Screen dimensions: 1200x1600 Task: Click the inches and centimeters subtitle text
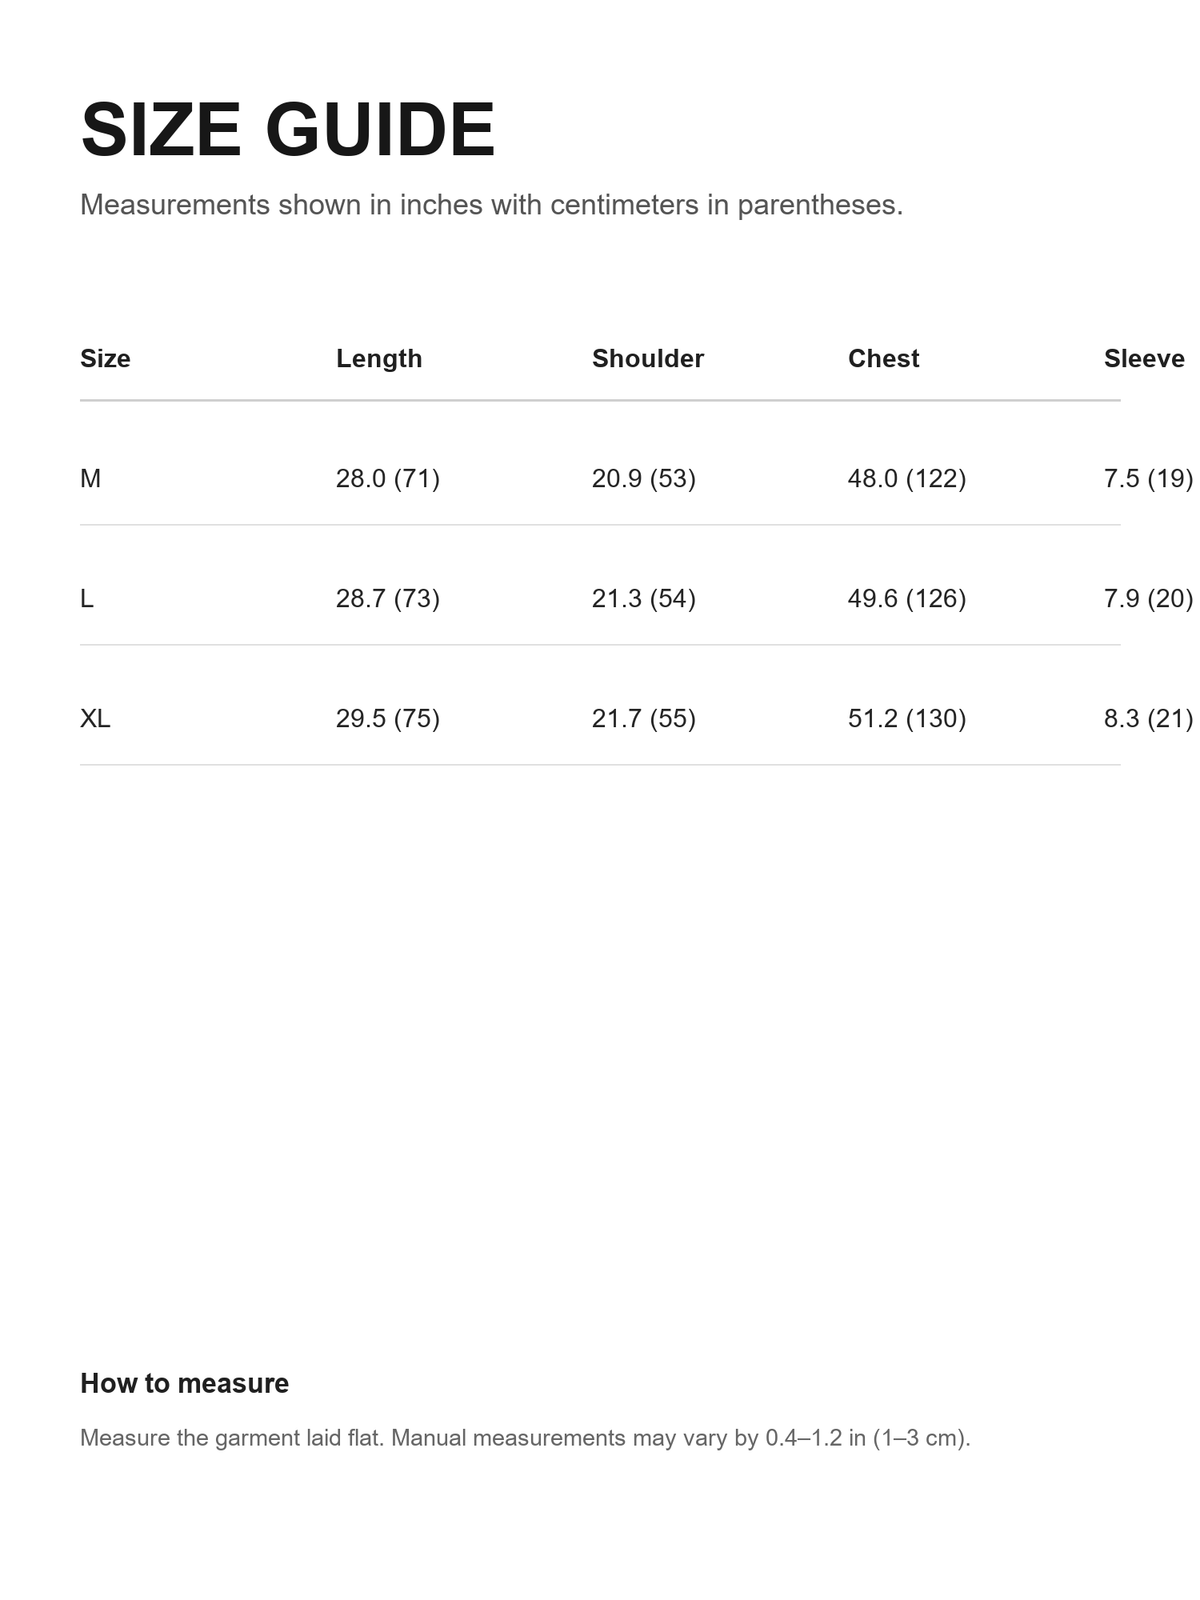[491, 205]
